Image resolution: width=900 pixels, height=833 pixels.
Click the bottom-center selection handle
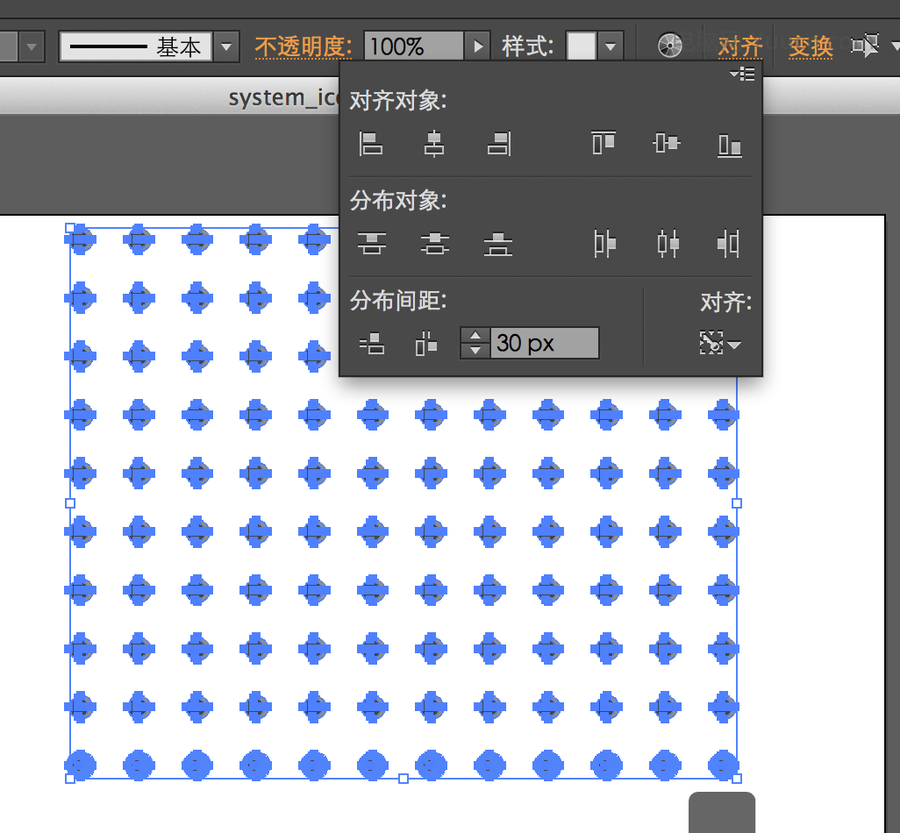[x=404, y=778]
